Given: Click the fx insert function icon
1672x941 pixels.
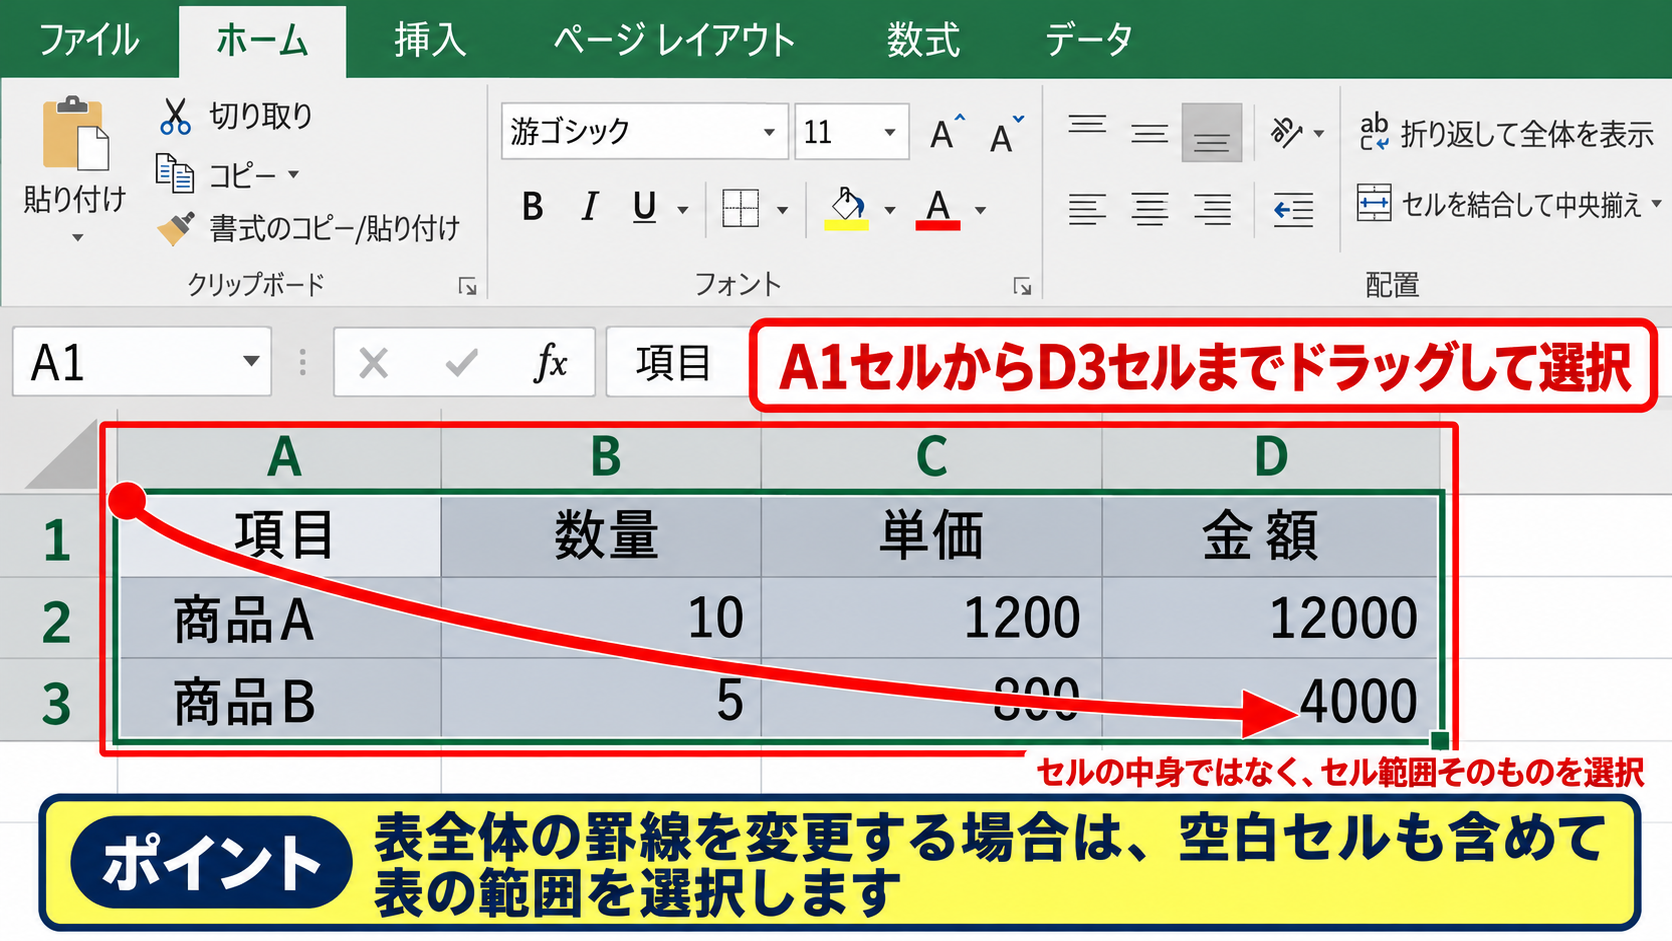Looking at the screenshot, I should 551,362.
